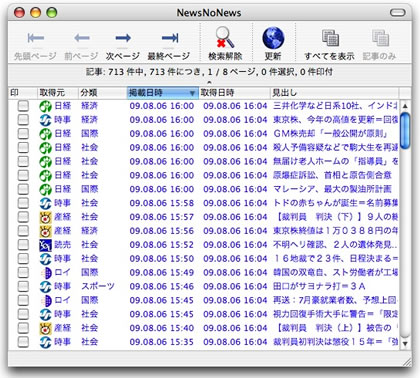
Task: Sort by the 印 column header
Action: [23, 93]
